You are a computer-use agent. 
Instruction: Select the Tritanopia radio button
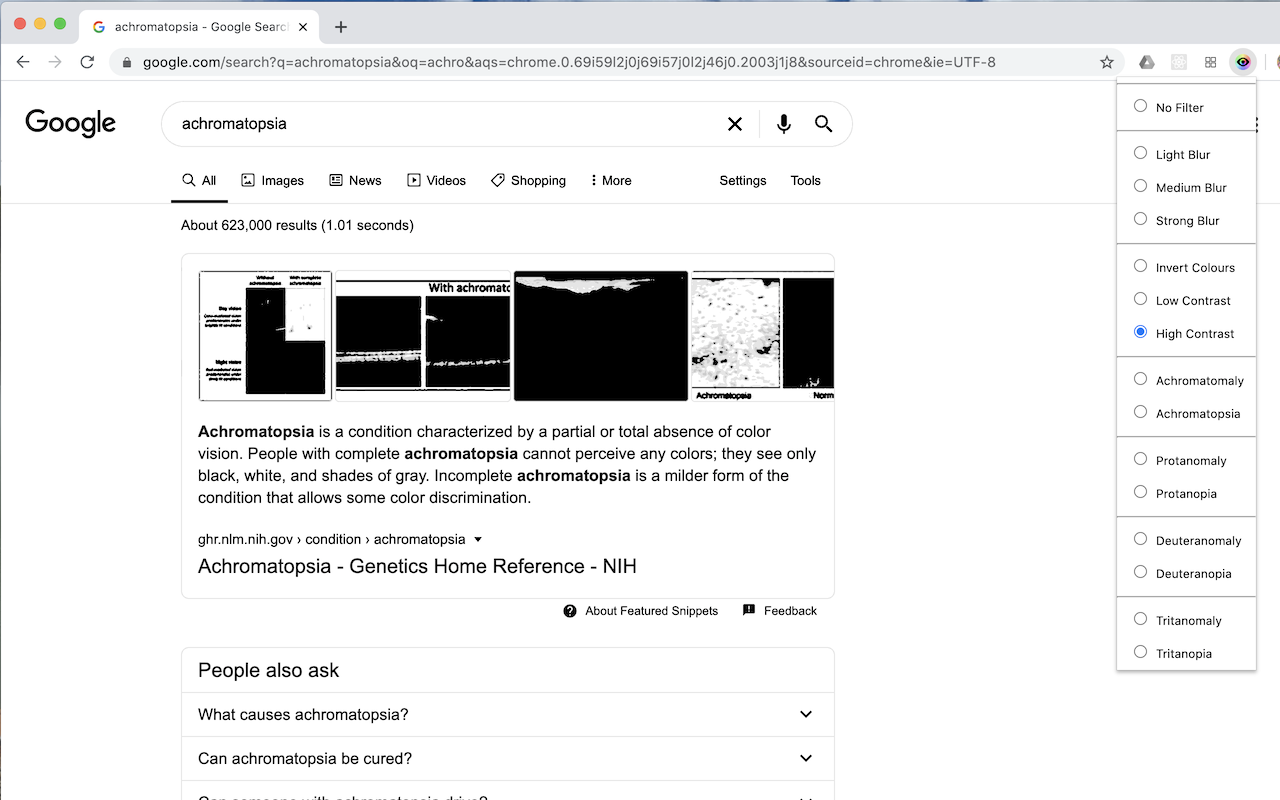point(1140,652)
